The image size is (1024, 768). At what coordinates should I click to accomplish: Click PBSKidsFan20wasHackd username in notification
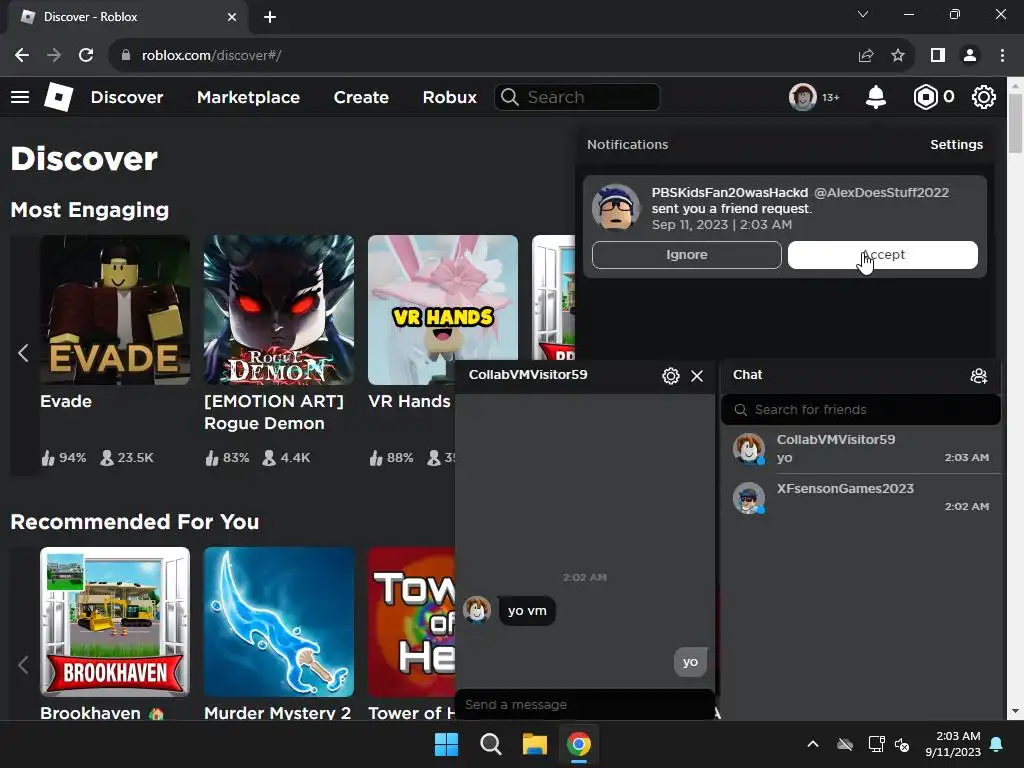click(x=729, y=193)
